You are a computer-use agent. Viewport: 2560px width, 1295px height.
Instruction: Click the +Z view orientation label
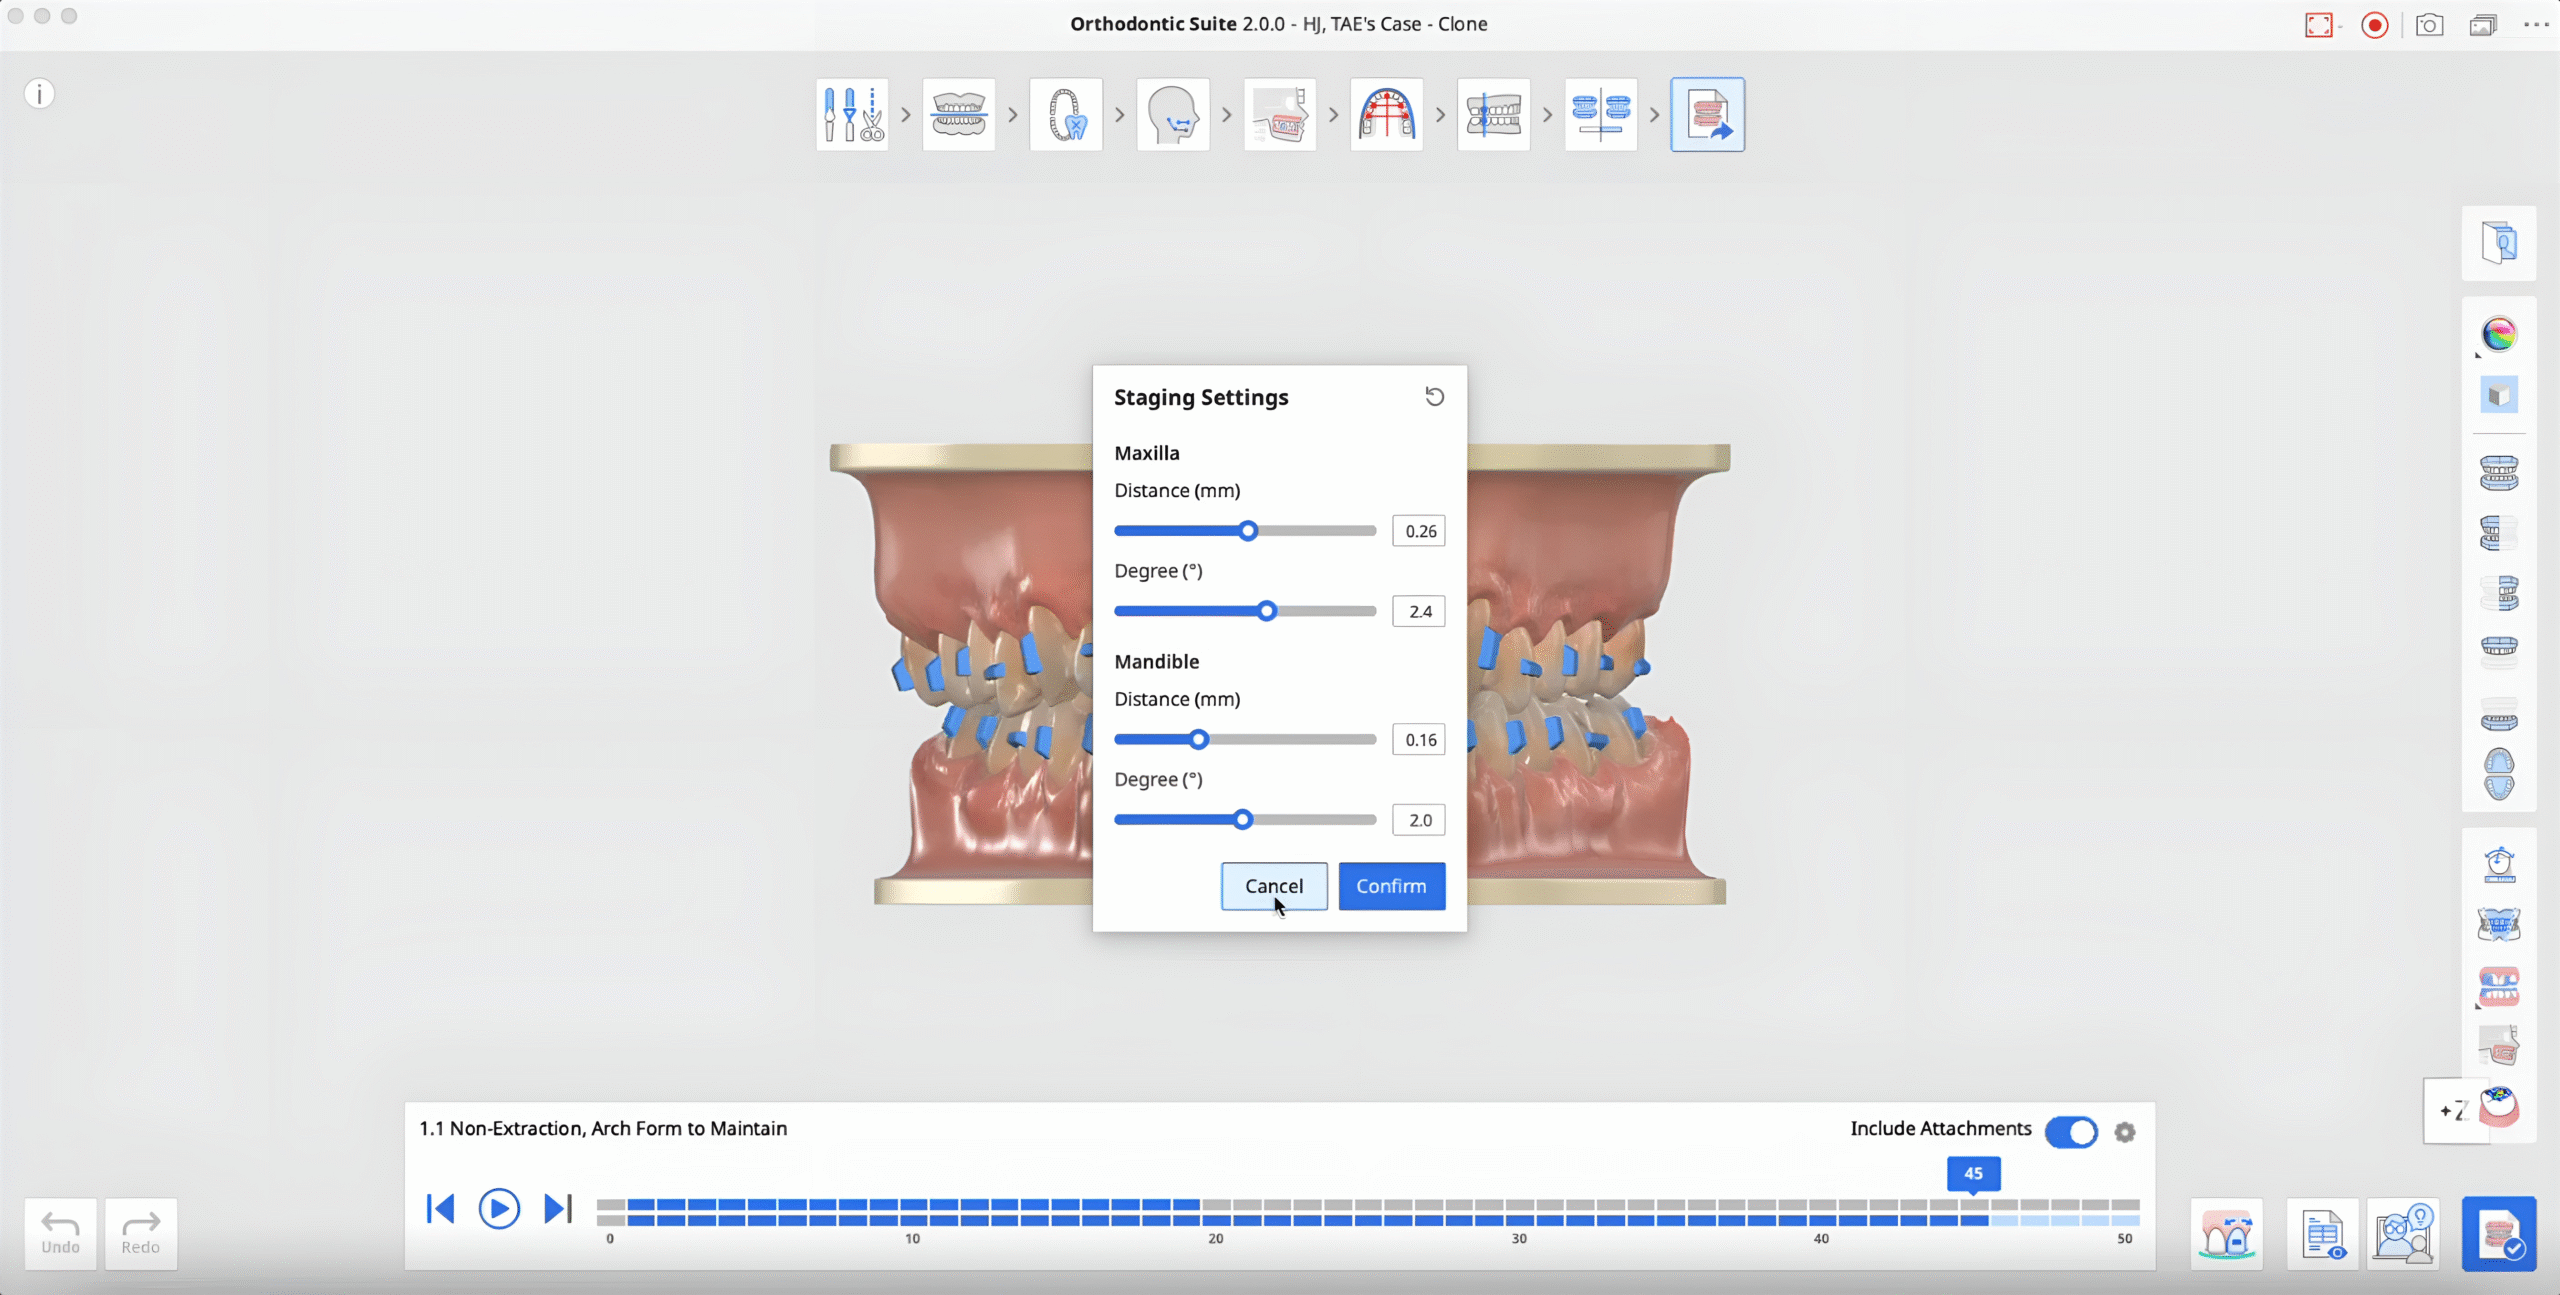click(x=2455, y=1111)
